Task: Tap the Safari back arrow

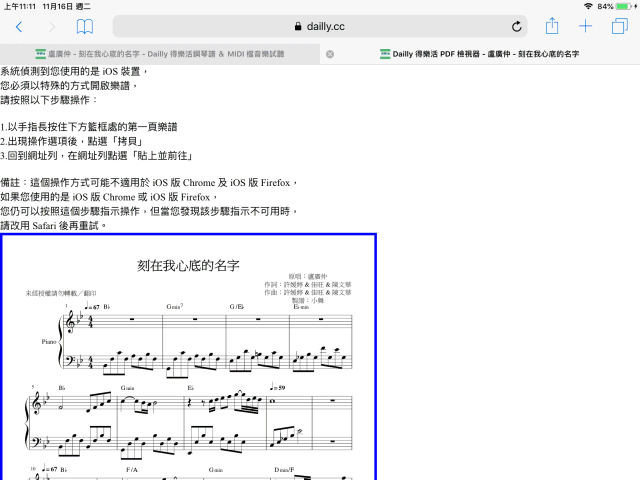Action: 19,27
